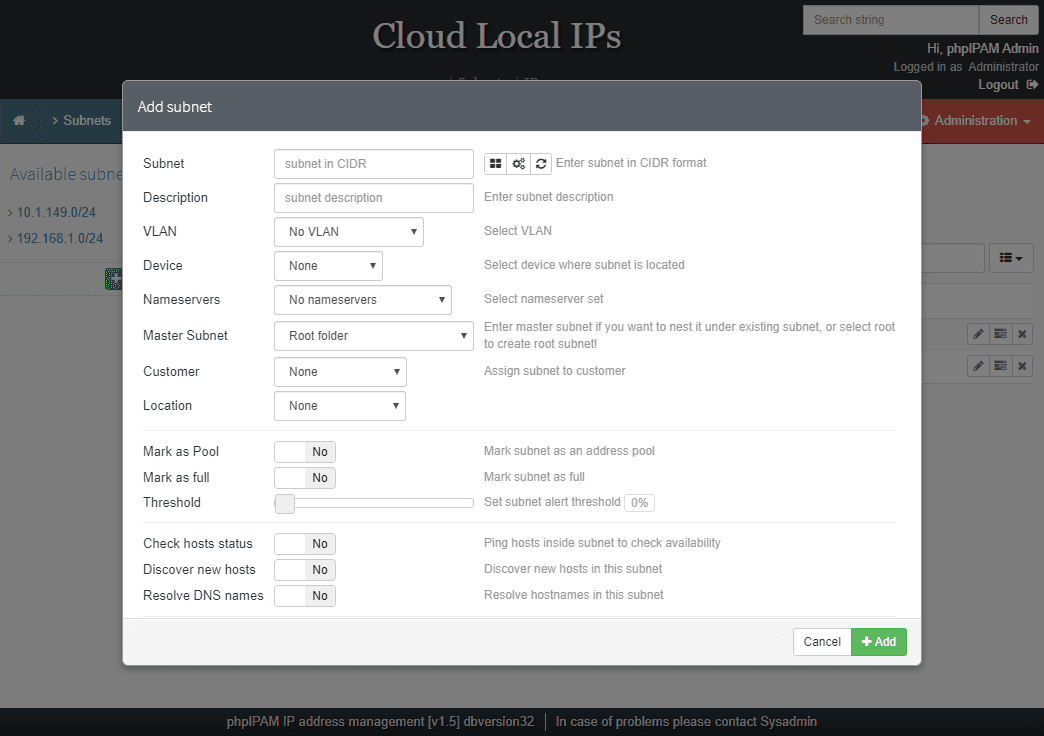Open the VLAN dropdown
1044x736 pixels.
[348, 231]
